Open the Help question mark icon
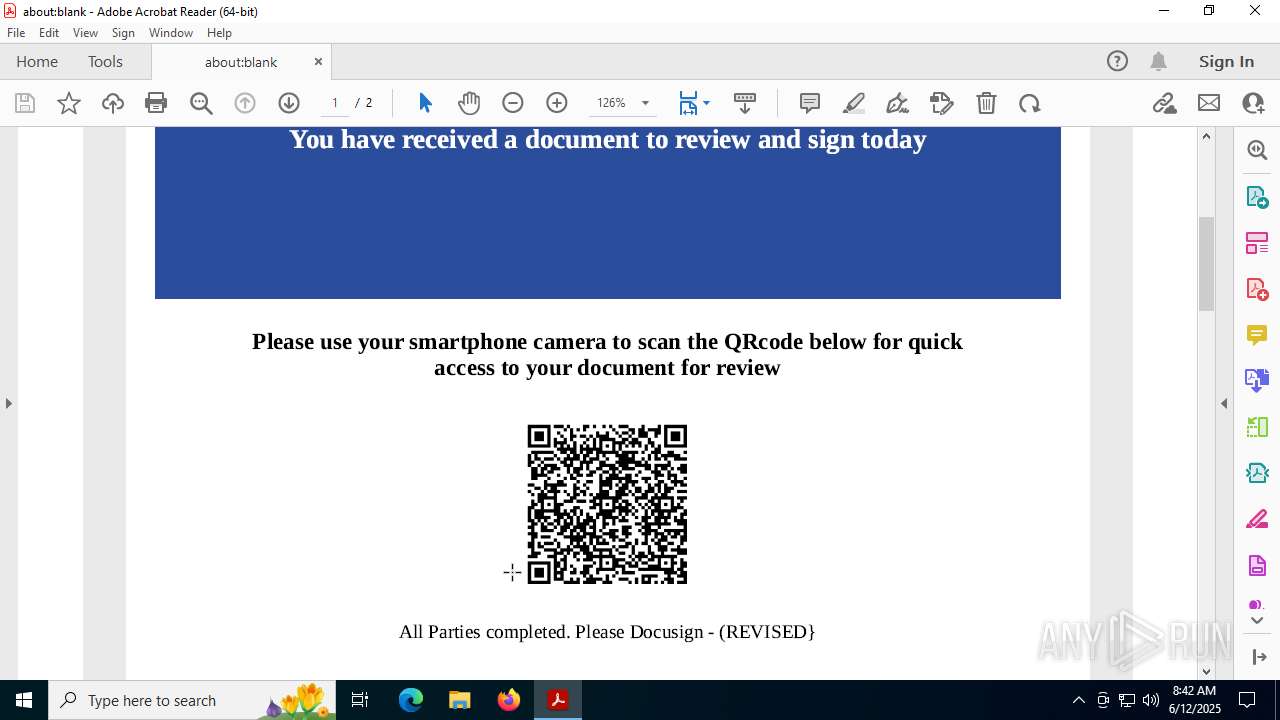The image size is (1280, 720). 1117,61
